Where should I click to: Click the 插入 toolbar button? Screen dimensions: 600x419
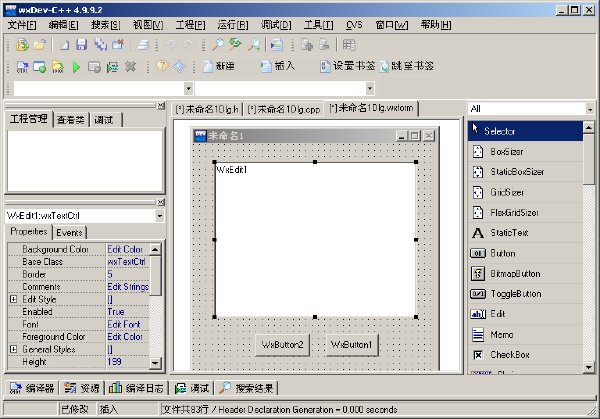(x=278, y=66)
